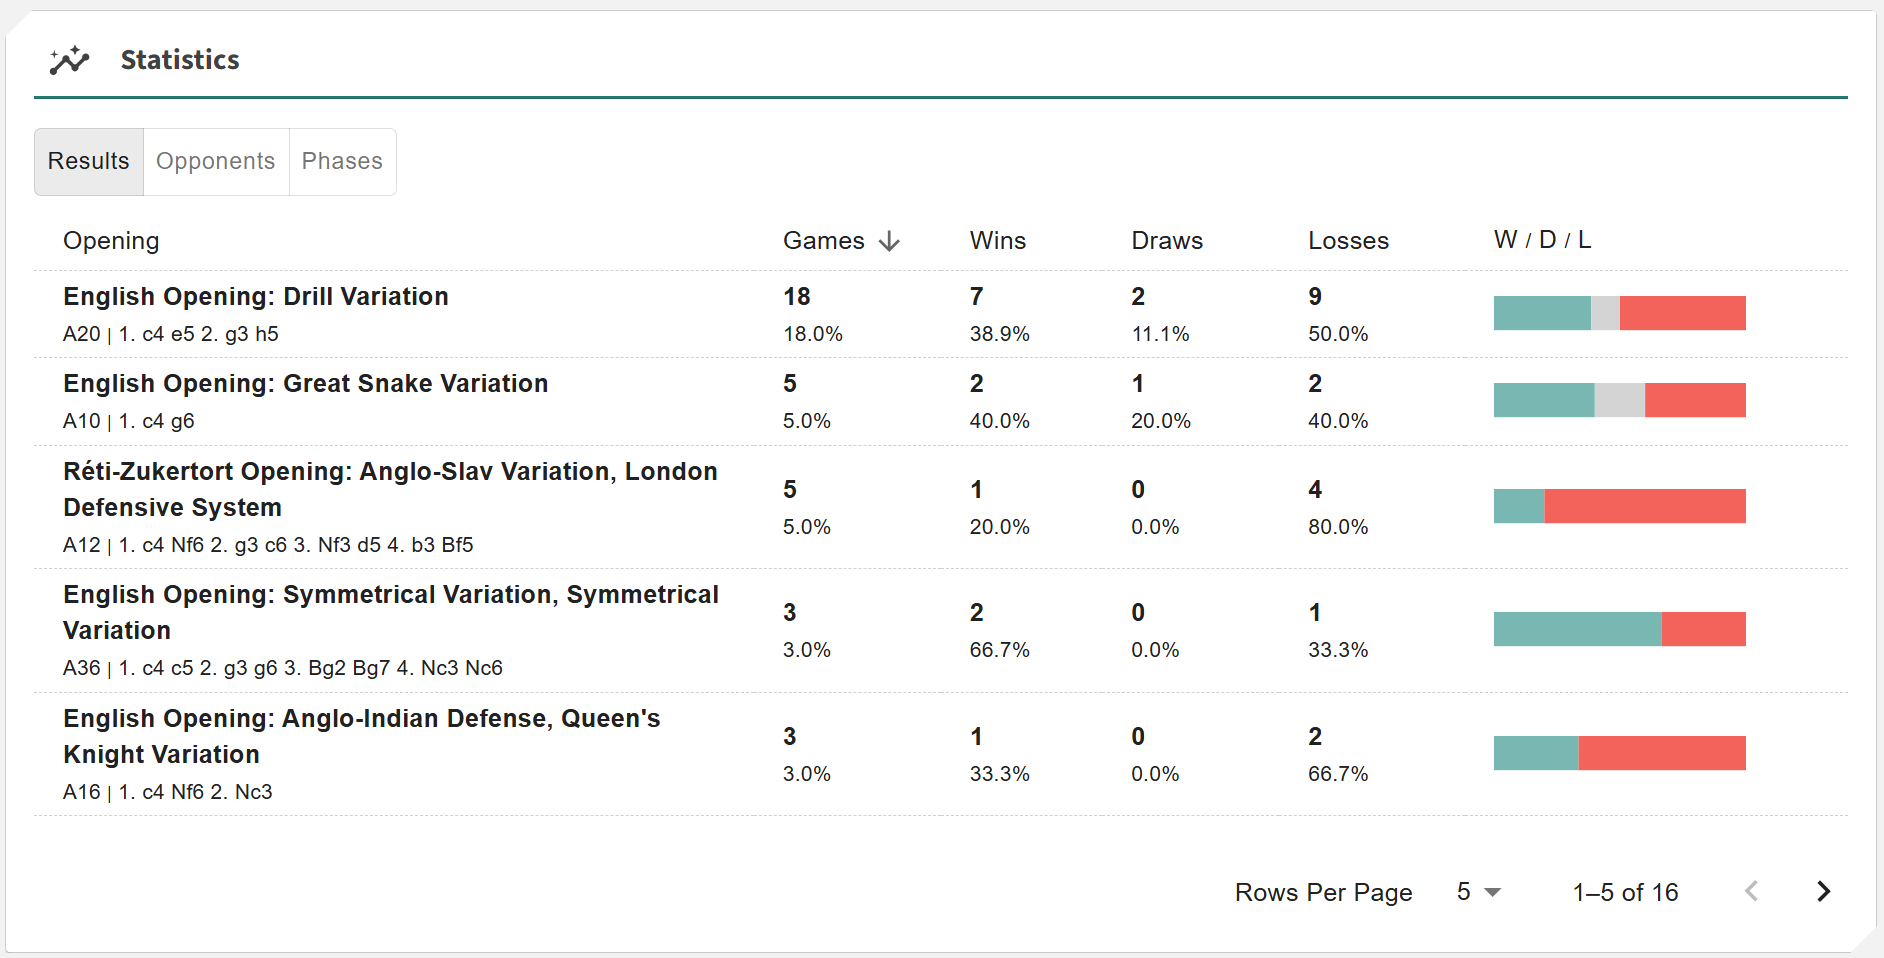Sort by Draws column header

[x=1166, y=241]
